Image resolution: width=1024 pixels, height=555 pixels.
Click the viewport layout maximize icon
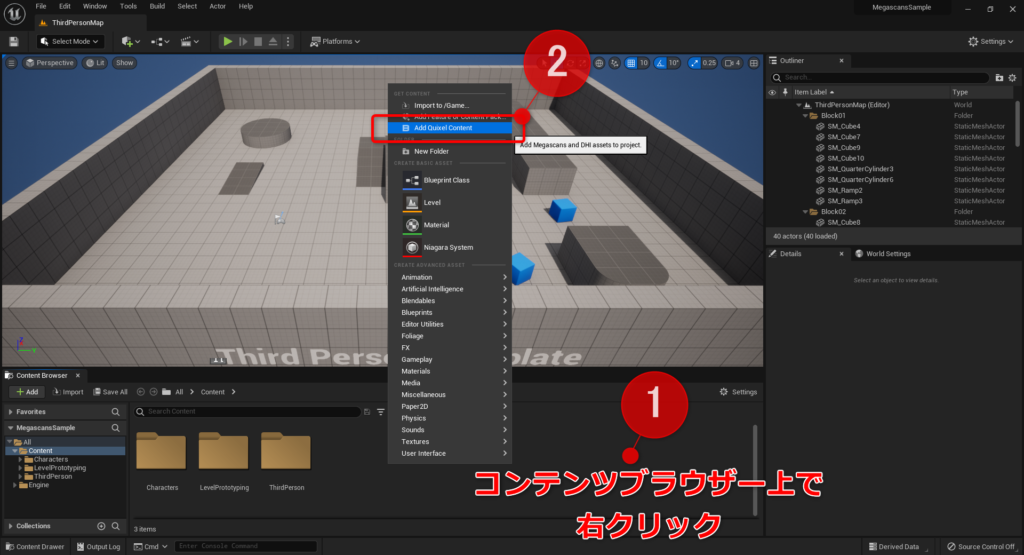tap(754, 63)
